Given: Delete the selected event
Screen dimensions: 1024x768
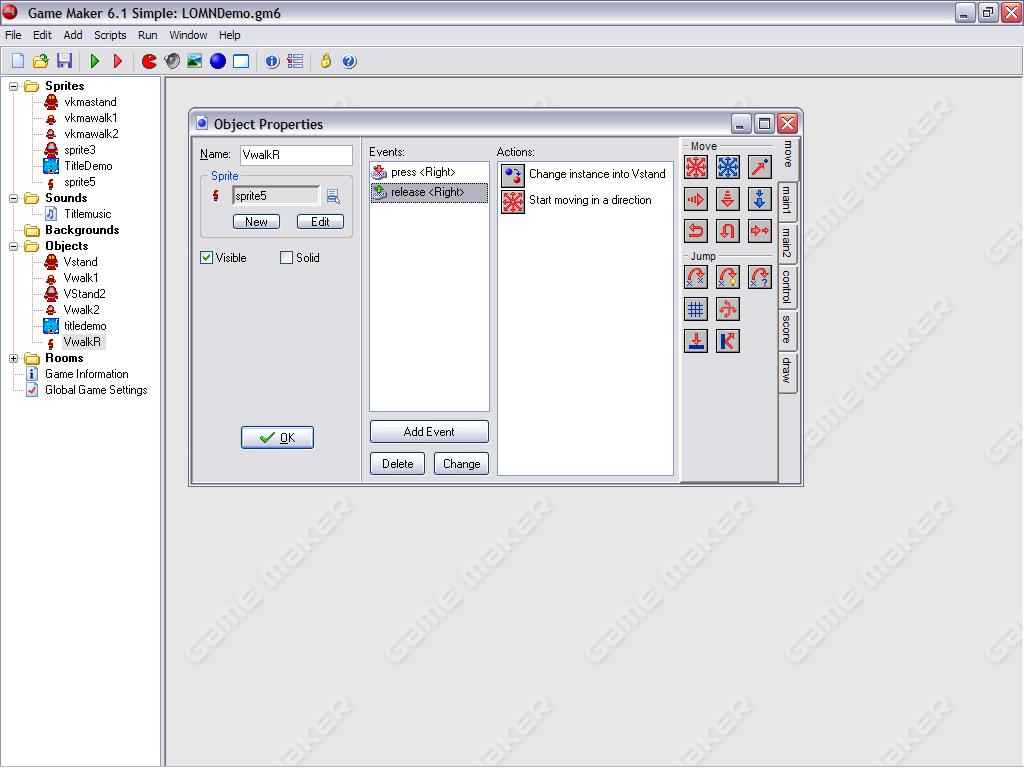Looking at the screenshot, I should (x=398, y=464).
